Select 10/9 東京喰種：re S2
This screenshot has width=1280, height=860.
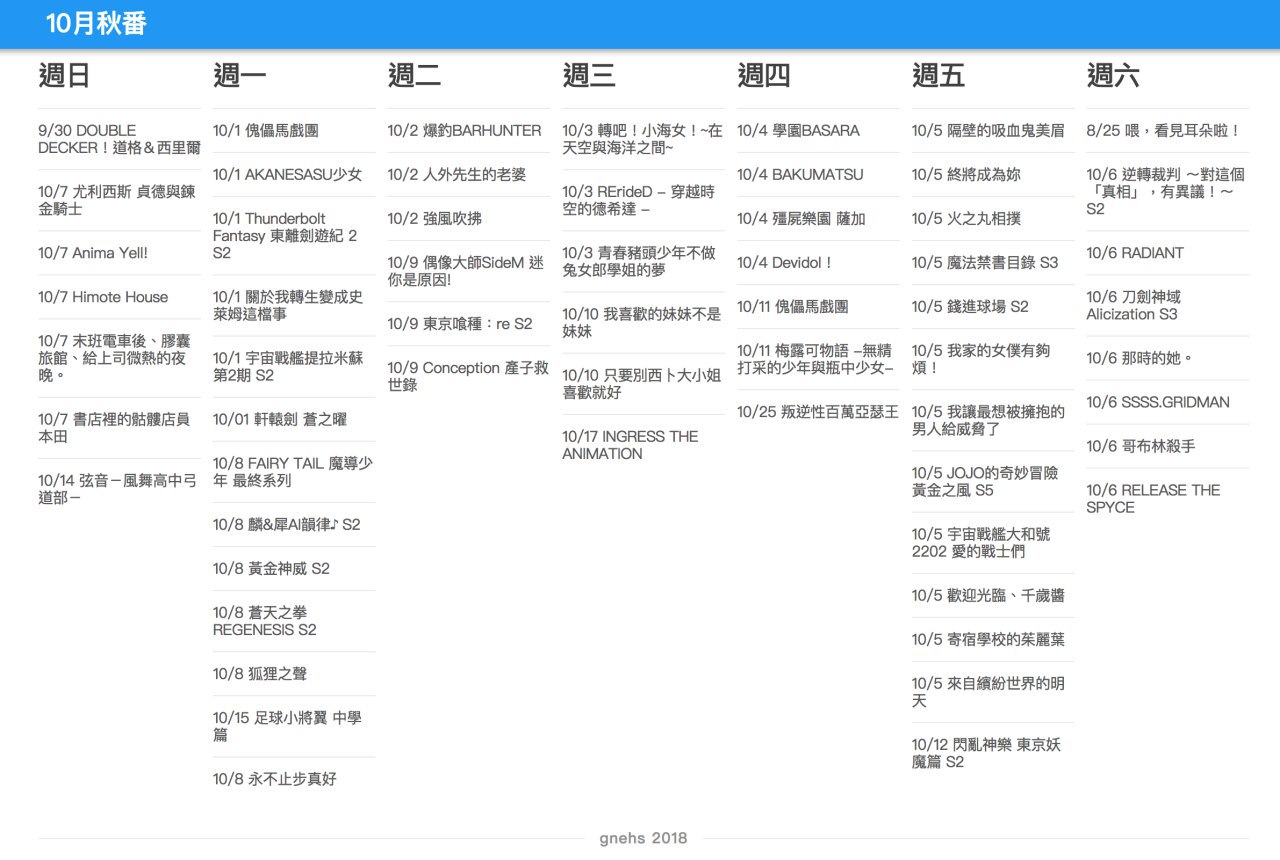tap(460, 324)
